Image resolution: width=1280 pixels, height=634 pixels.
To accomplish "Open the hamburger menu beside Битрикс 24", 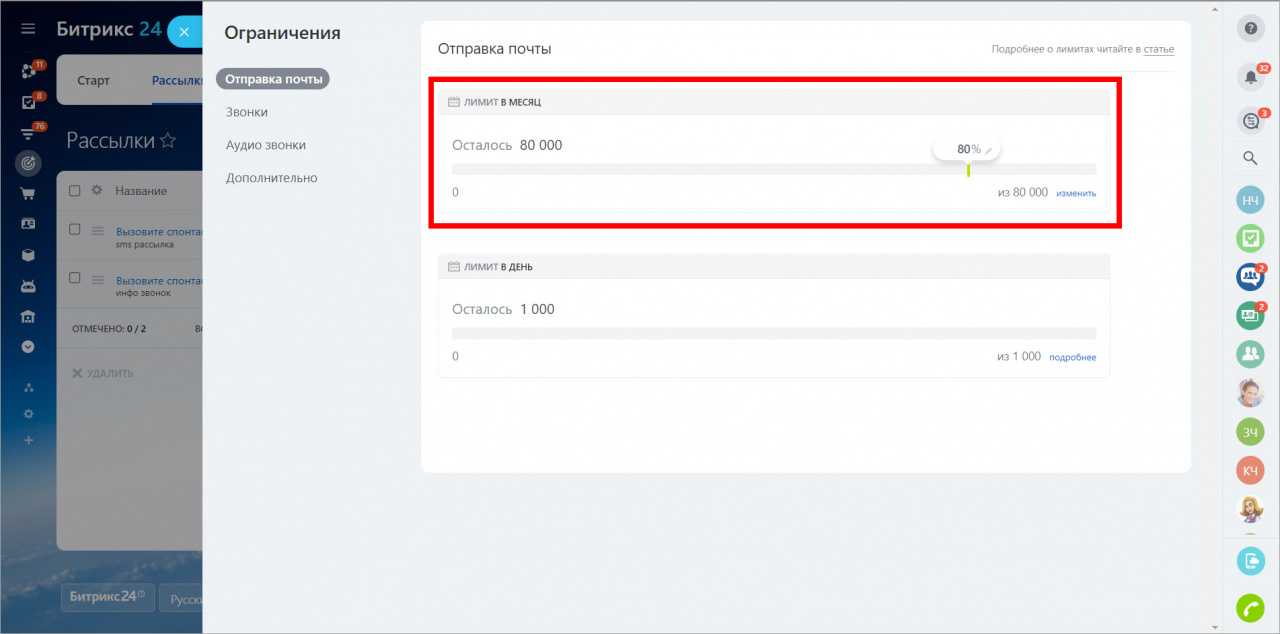I will [28, 30].
